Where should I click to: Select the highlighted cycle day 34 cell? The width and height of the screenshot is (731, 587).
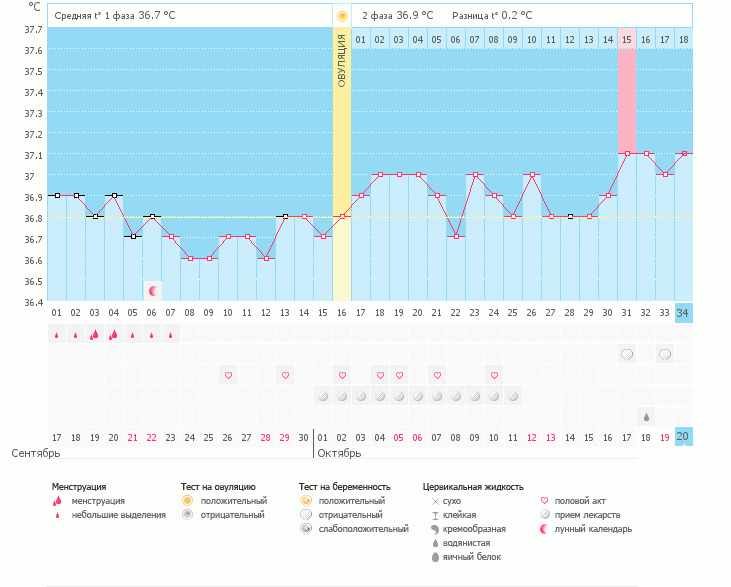[684, 314]
